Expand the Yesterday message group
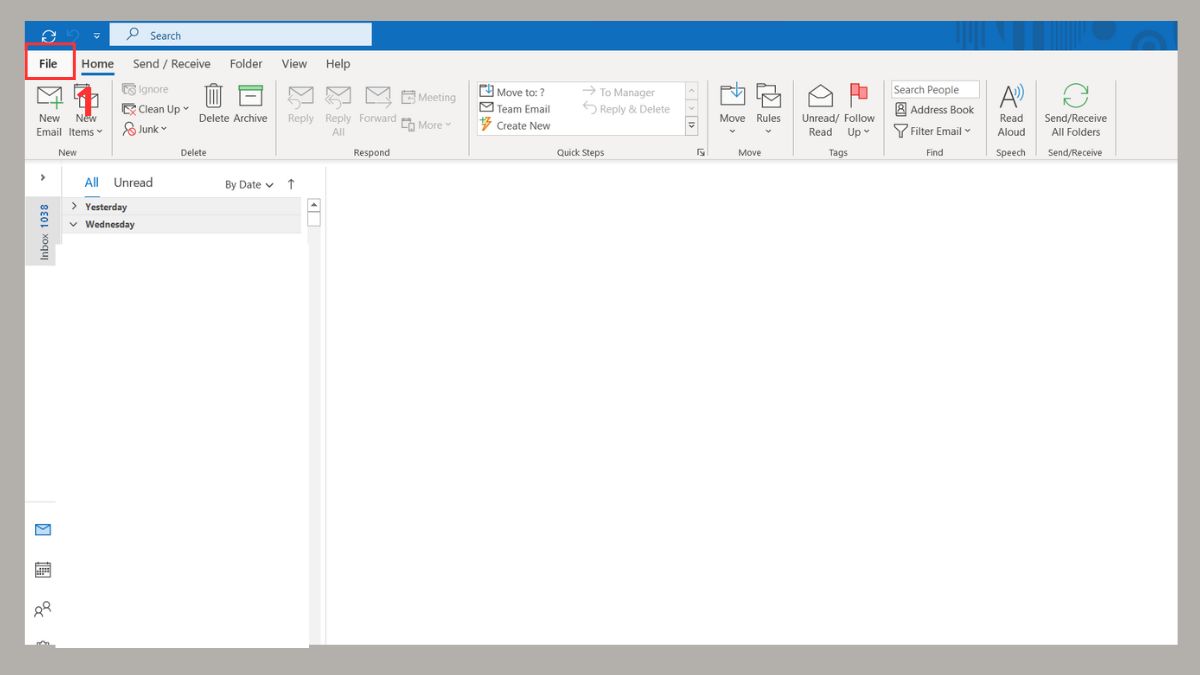The height and width of the screenshot is (675, 1200). [74, 207]
